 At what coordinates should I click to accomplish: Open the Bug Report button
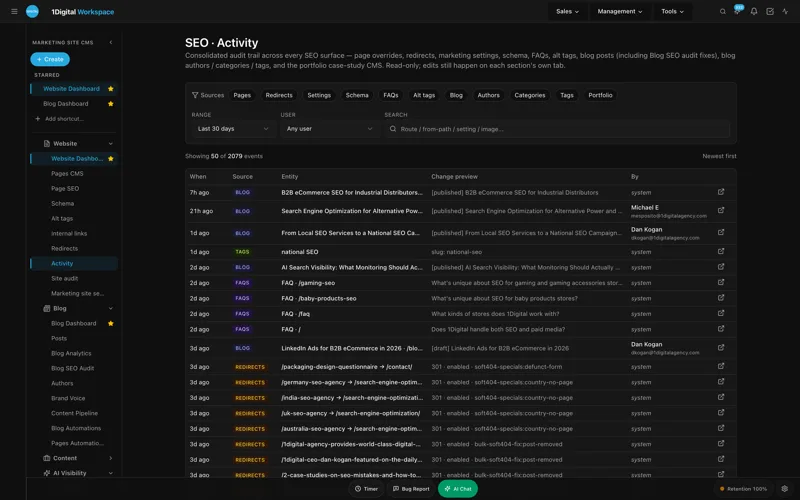point(411,489)
